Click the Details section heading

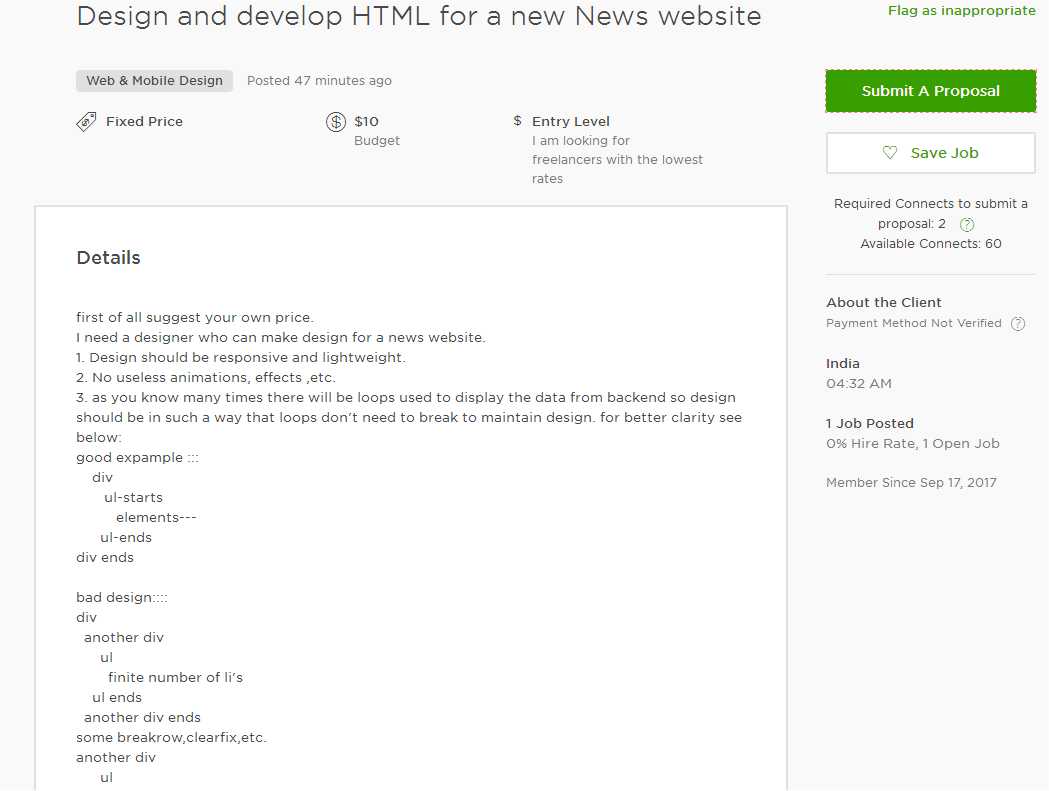tap(108, 257)
